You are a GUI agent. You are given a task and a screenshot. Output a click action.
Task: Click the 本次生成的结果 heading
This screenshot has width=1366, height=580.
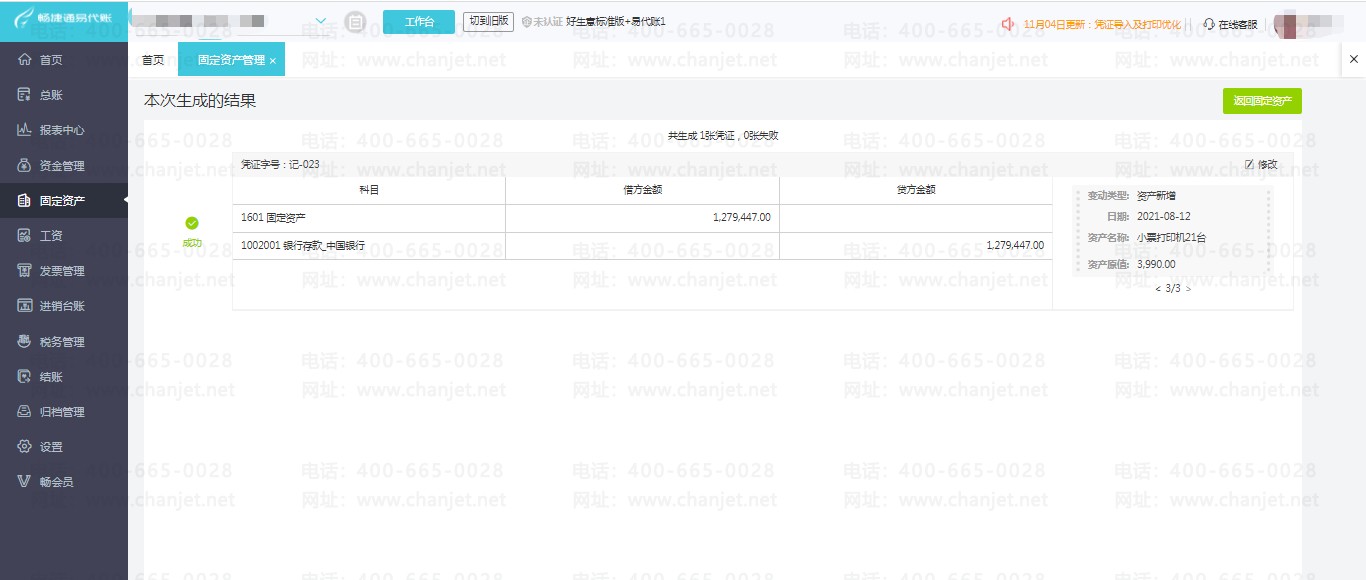pyautogui.click(x=200, y=101)
